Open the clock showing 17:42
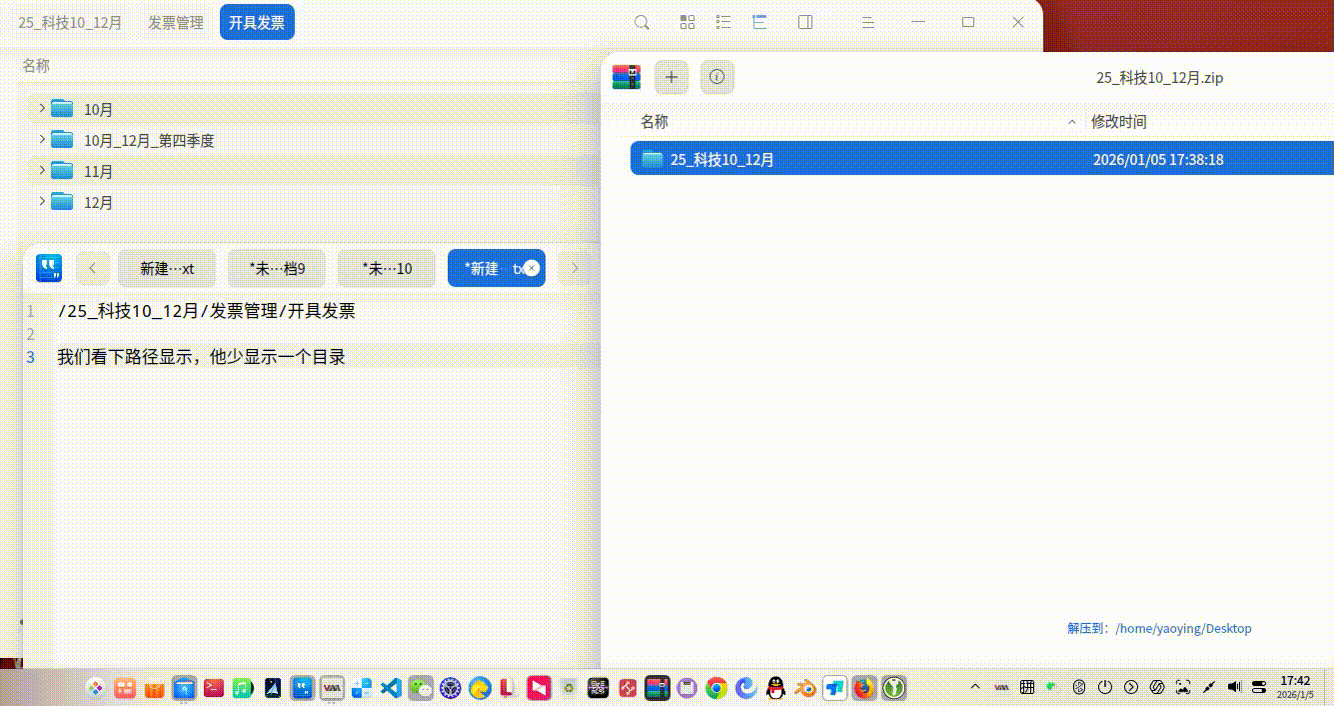The width and height of the screenshot is (1334, 706). click(1295, 687)
